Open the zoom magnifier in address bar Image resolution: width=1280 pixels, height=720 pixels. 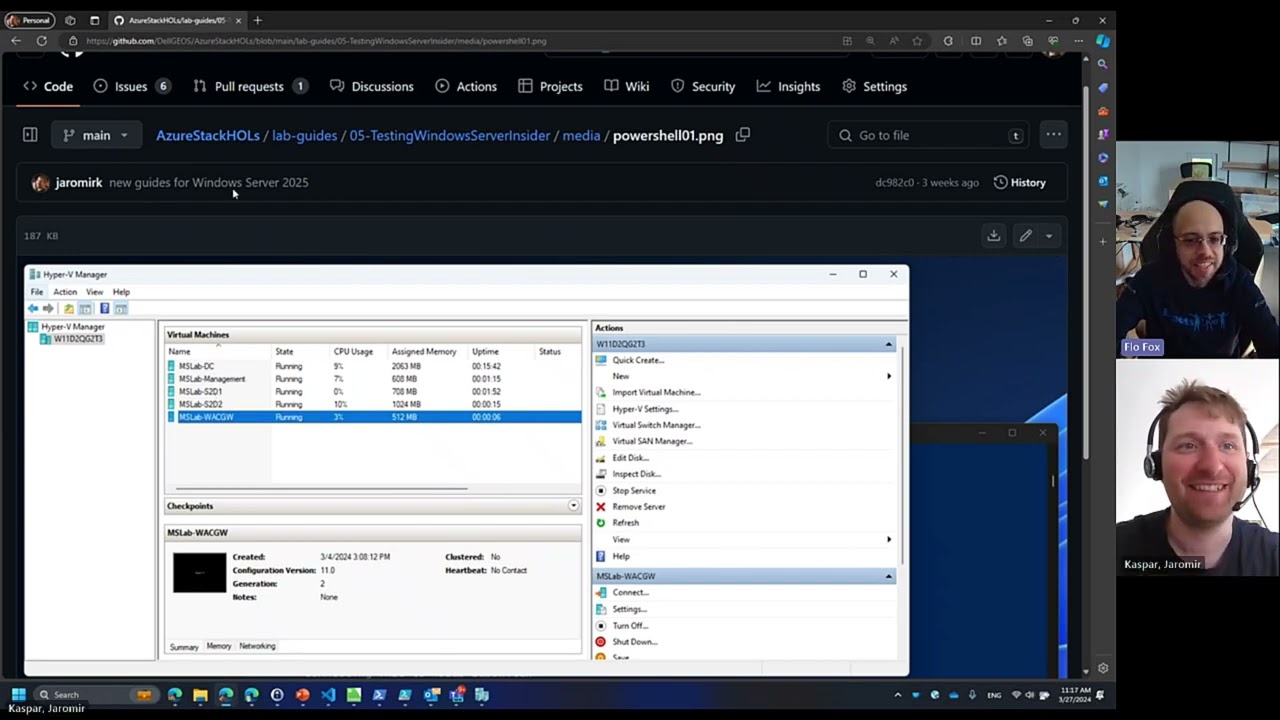(870, 41)
